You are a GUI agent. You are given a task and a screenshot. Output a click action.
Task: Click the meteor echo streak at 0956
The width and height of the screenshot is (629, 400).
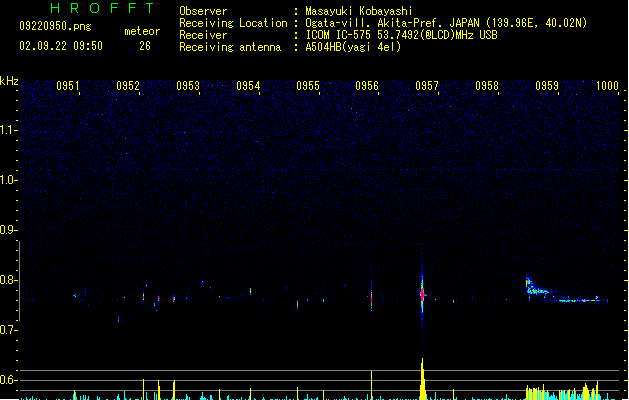(371, 298)
